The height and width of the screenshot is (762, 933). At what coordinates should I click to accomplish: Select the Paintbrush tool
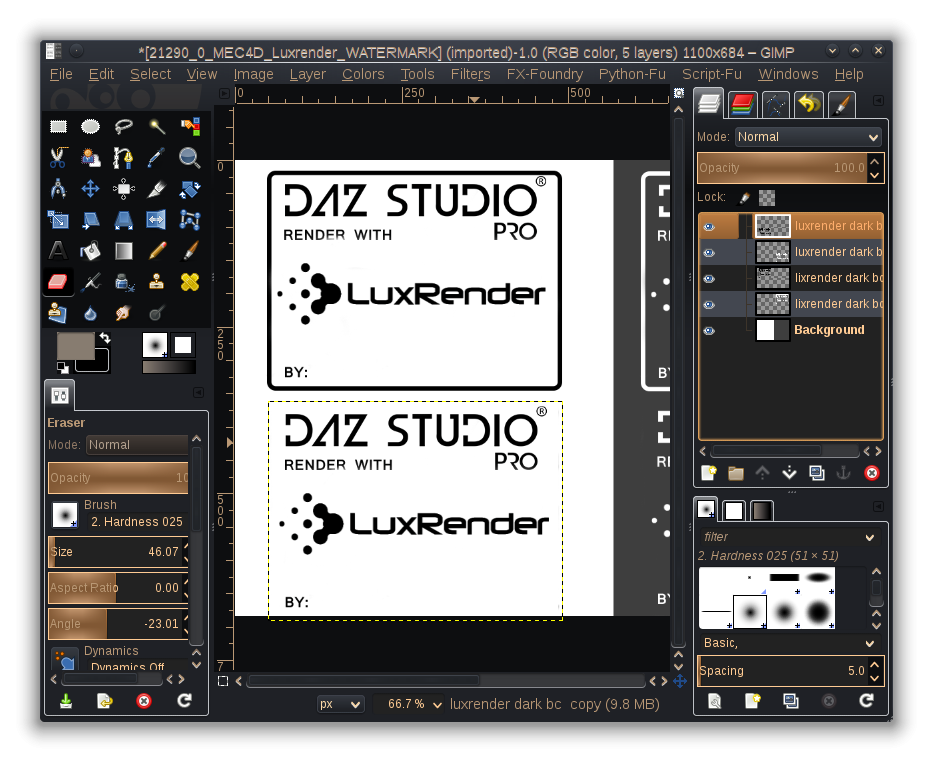(x=189, y=251)
